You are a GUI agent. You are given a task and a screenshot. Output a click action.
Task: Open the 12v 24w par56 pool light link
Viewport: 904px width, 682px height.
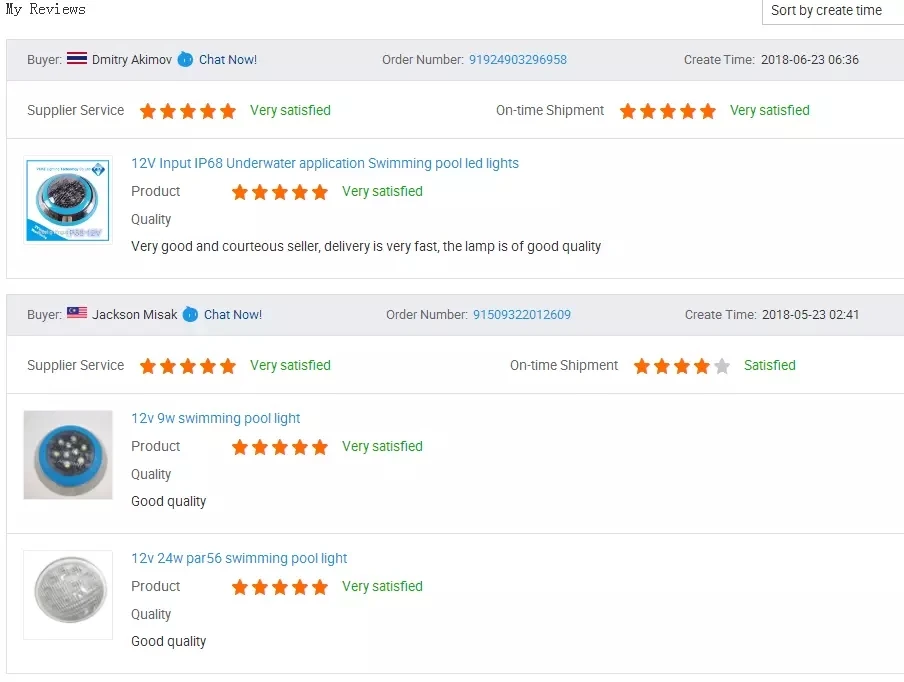(240, 559)
